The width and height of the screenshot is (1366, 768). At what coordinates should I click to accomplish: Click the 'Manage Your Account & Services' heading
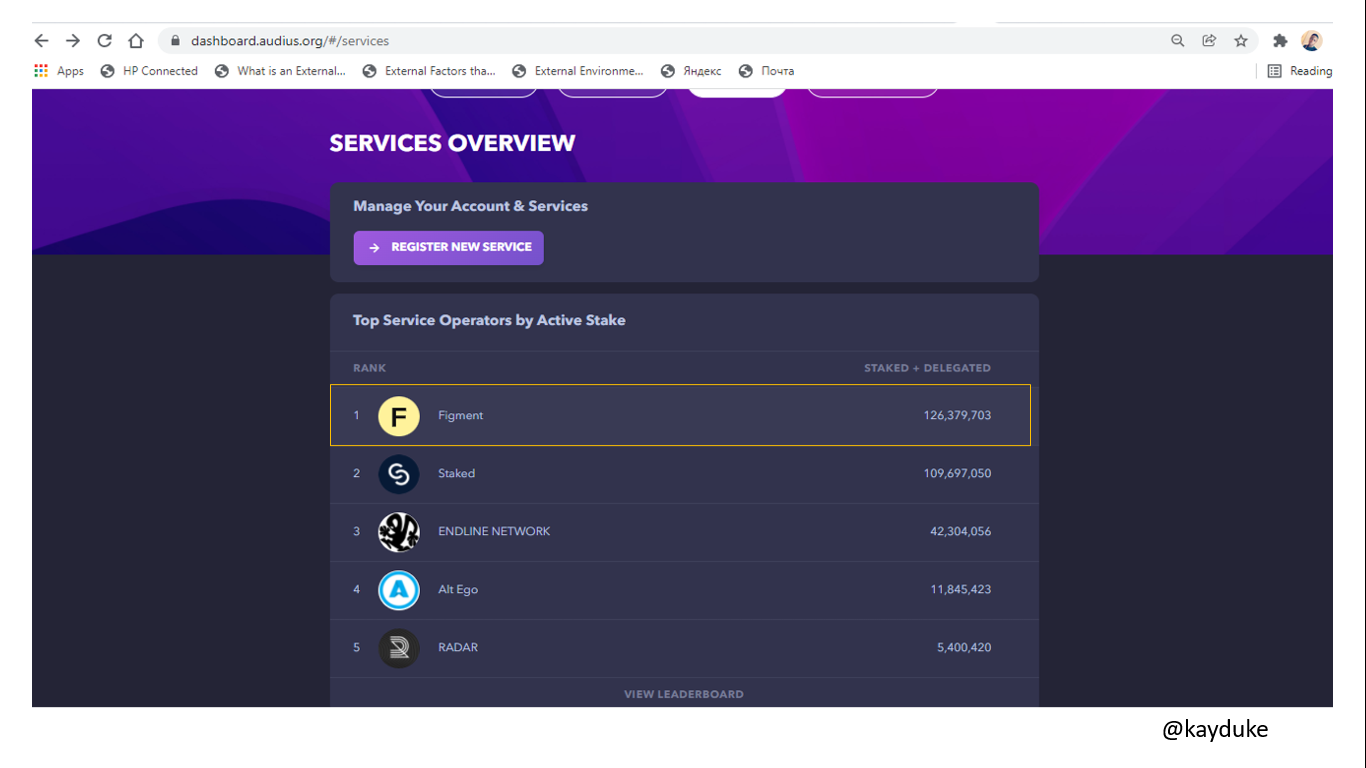(470, 206)
